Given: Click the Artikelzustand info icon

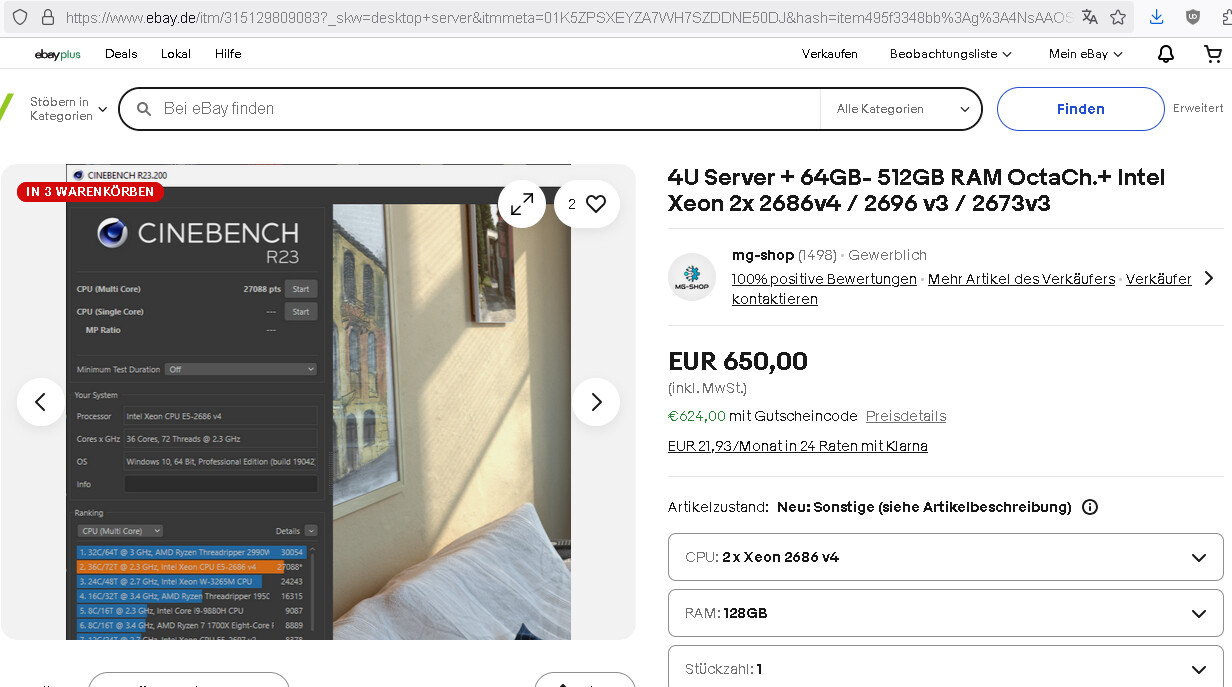Looking at the screenshot, I should click(1090, 507).
